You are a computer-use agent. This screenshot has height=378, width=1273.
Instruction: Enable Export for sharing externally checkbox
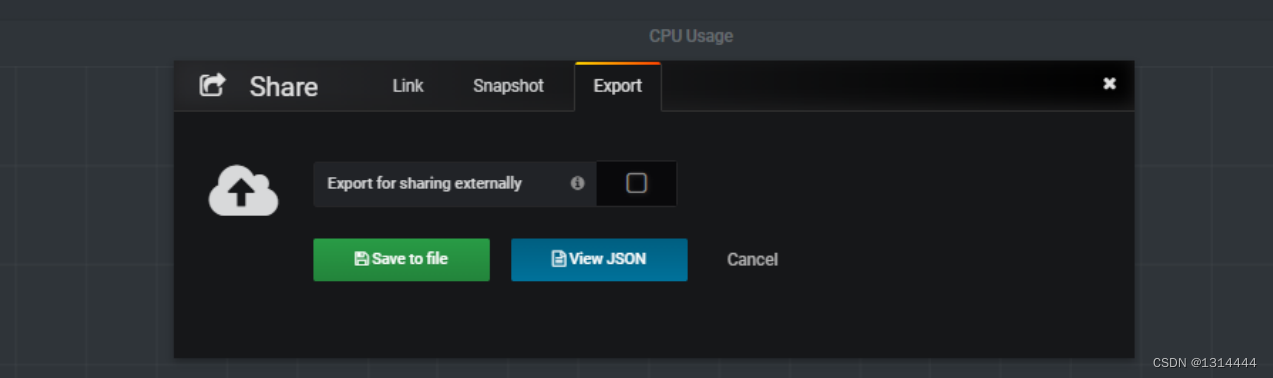coord(636,183)
